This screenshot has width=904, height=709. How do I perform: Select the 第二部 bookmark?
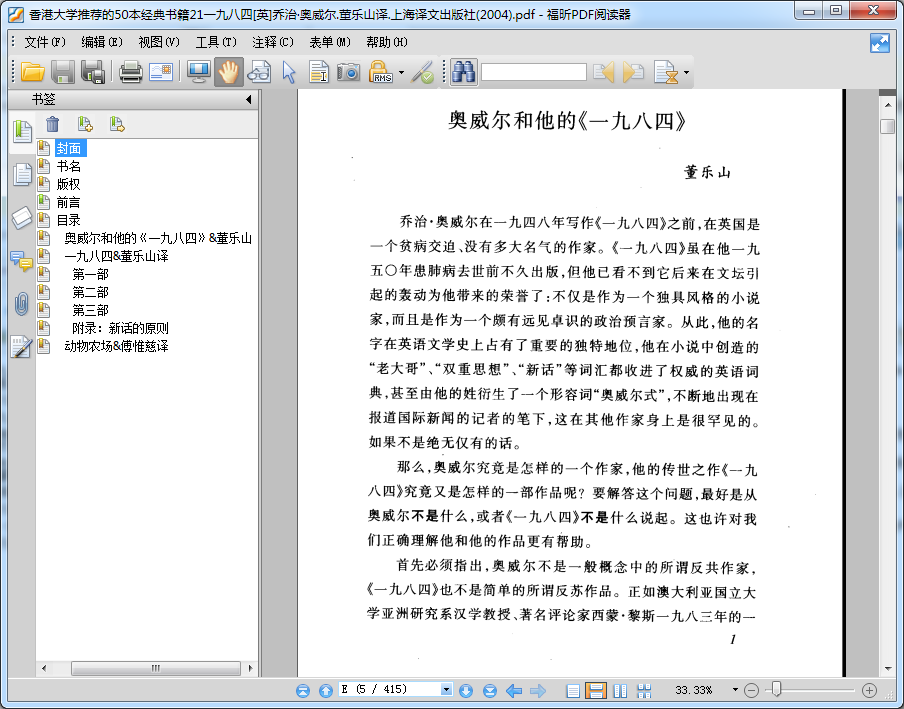point(90,292)
